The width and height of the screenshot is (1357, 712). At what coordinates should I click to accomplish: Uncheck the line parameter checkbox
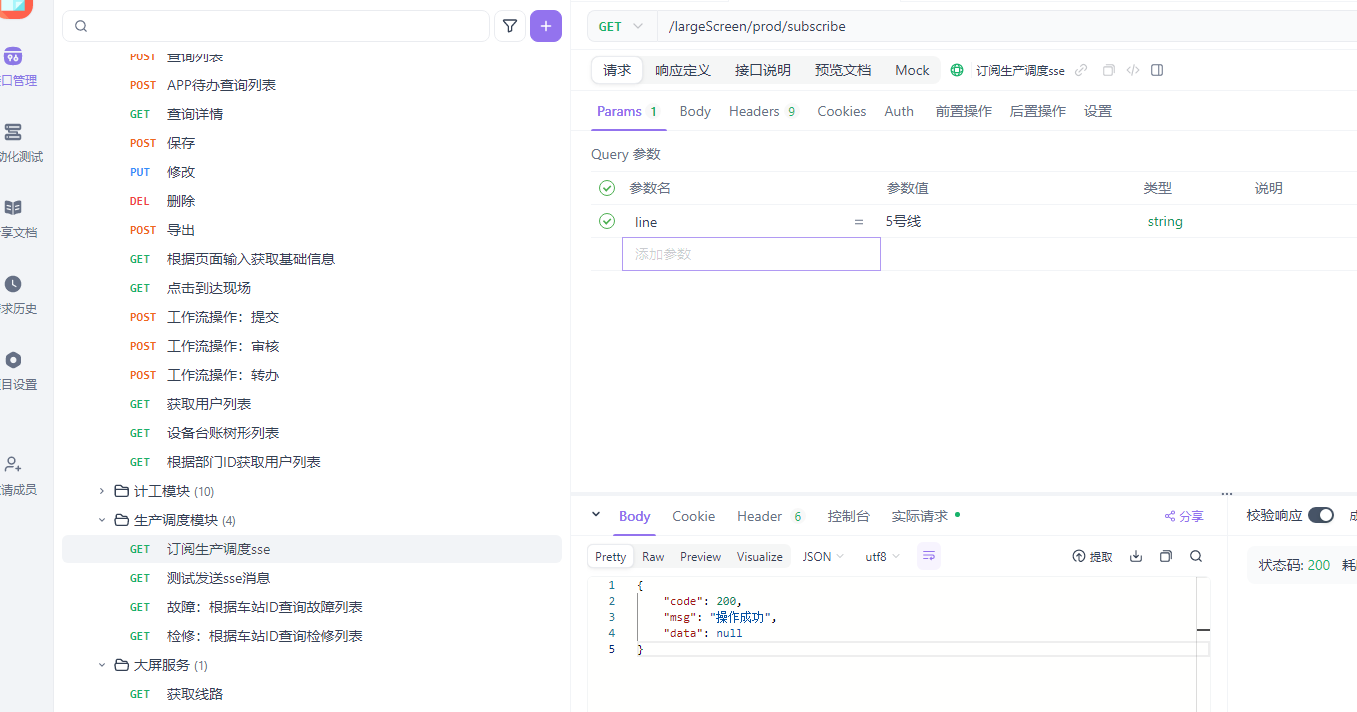[607, 221]
